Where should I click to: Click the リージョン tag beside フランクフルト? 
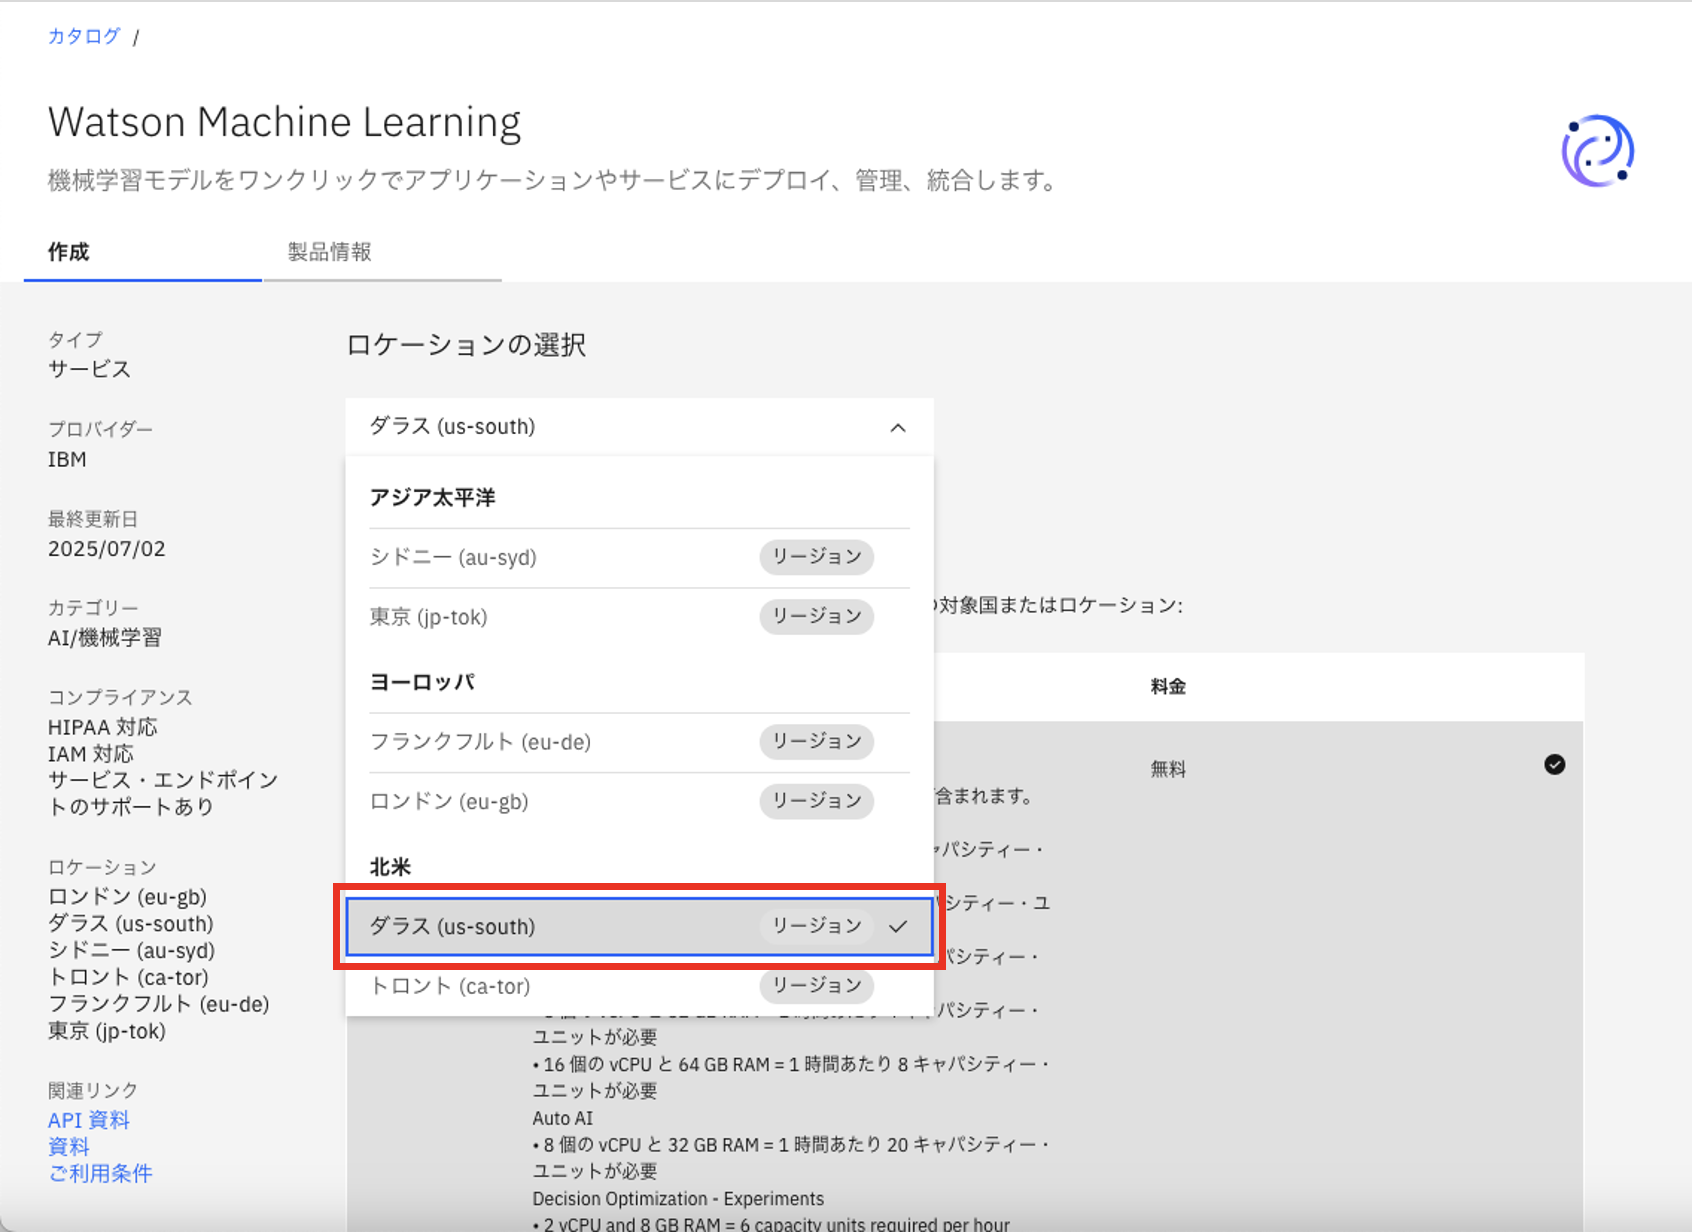(x=816, y=741)
